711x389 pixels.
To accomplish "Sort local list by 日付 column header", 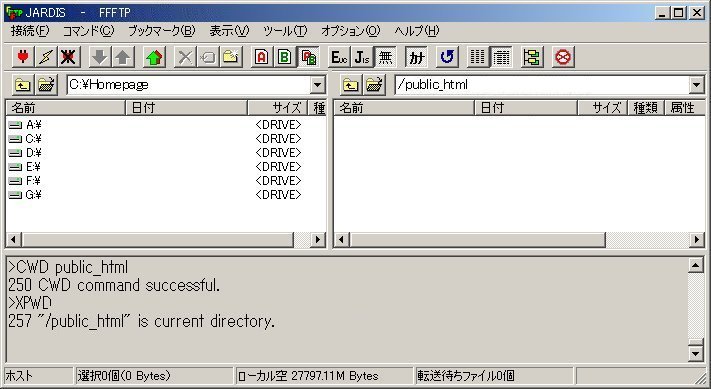I will (x=186, y=108).
